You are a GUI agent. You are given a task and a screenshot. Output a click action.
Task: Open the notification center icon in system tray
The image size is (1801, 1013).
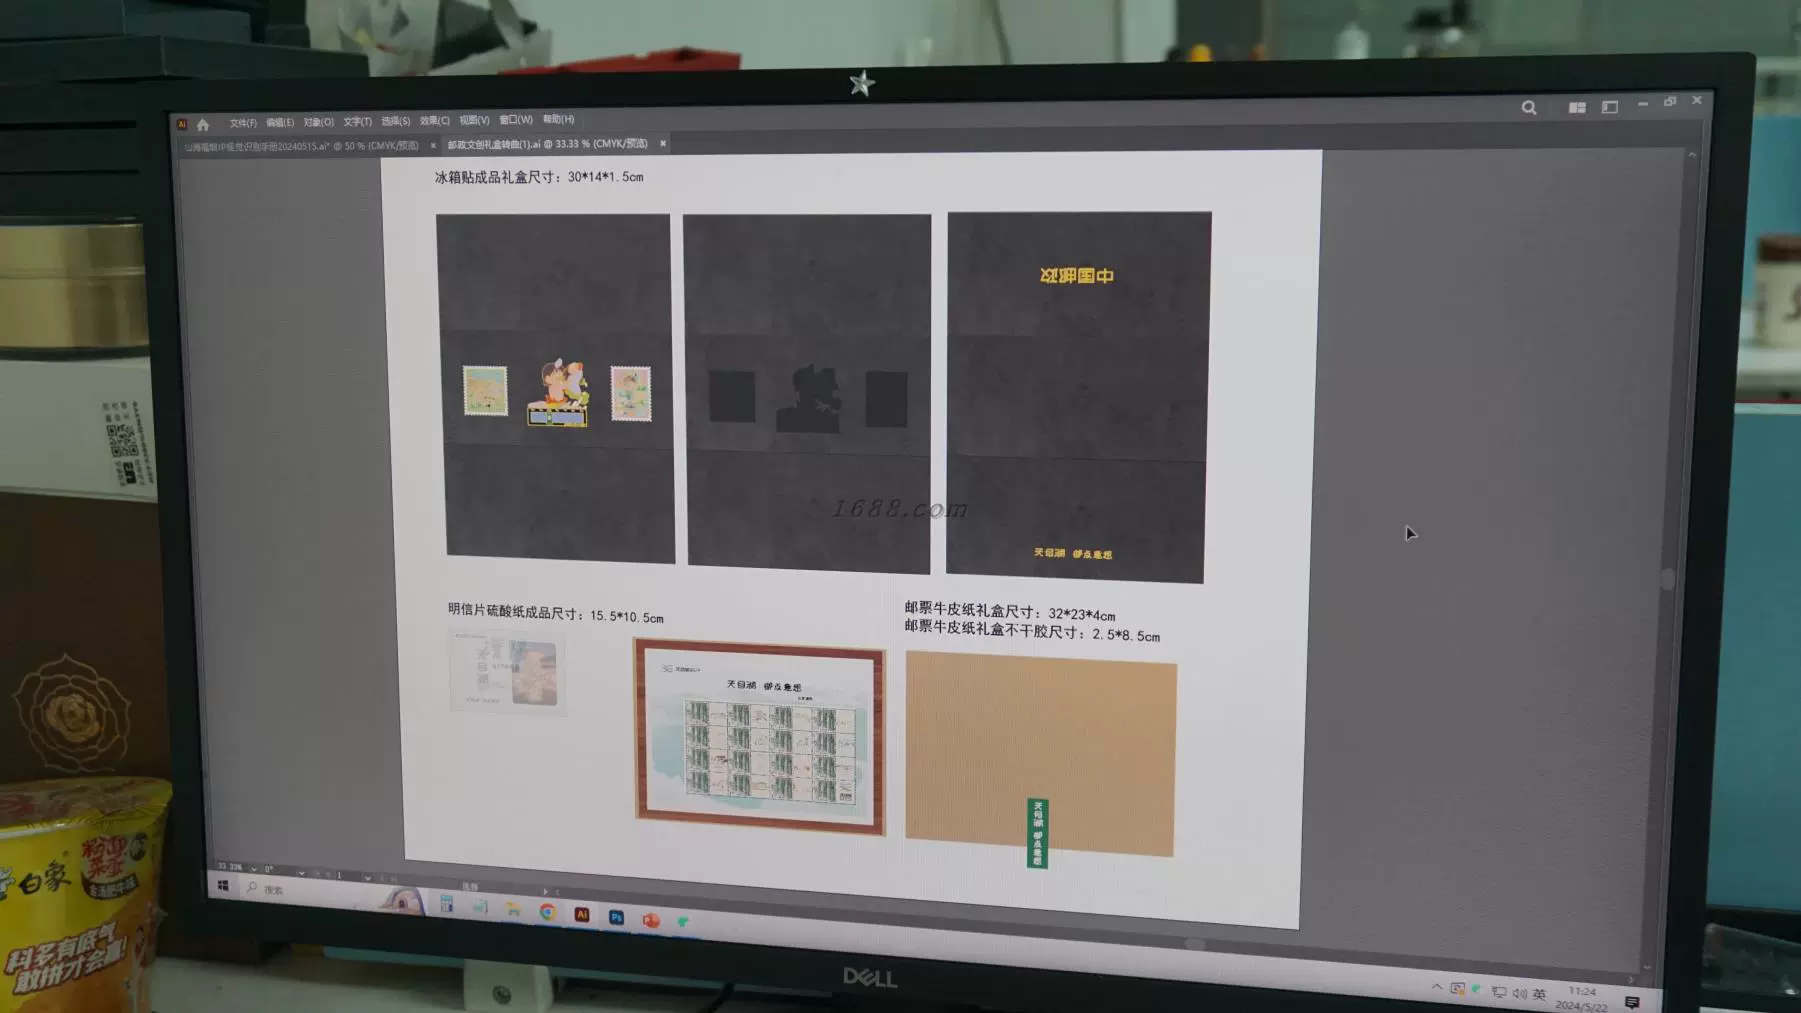point(1632,1002)
